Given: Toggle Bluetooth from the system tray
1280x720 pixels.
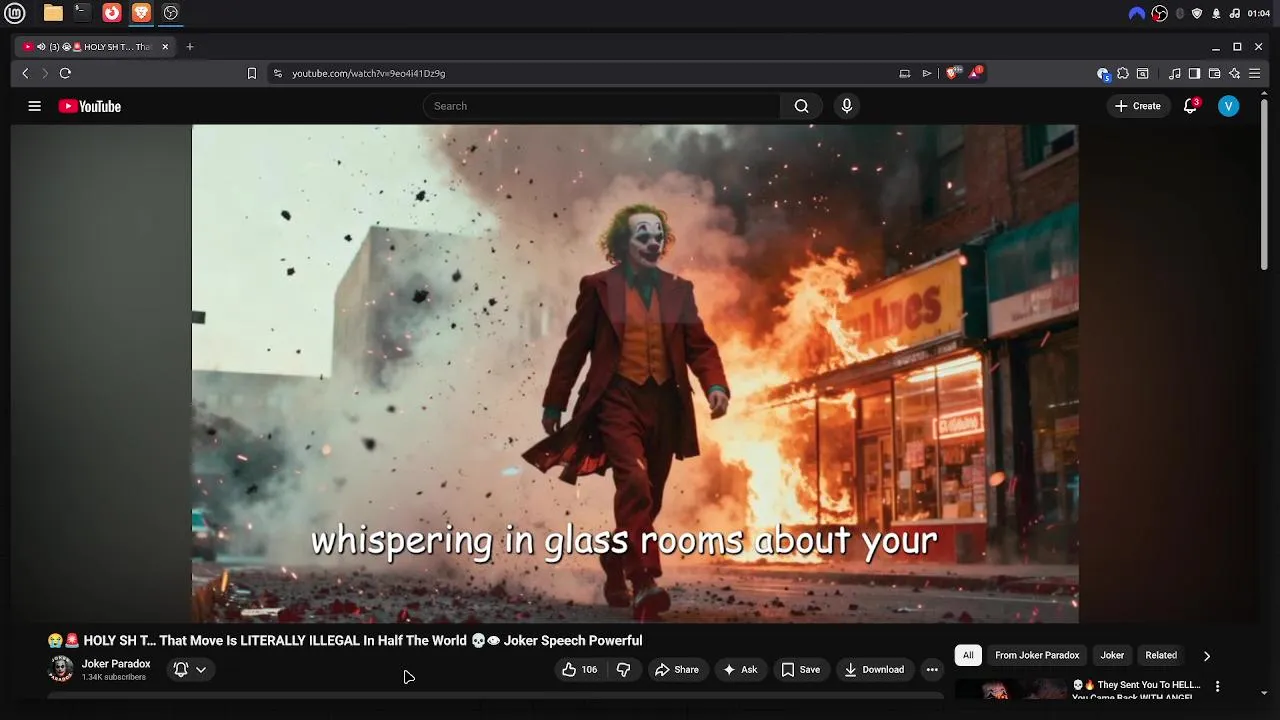Looking at the screenshot, I should 1180,13.
